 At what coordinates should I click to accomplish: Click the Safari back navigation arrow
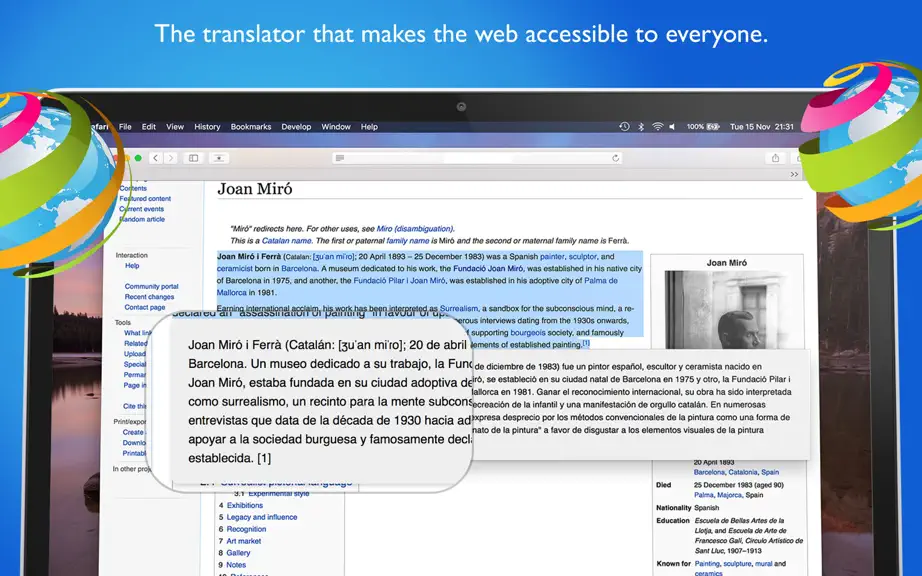click(155, 158)
